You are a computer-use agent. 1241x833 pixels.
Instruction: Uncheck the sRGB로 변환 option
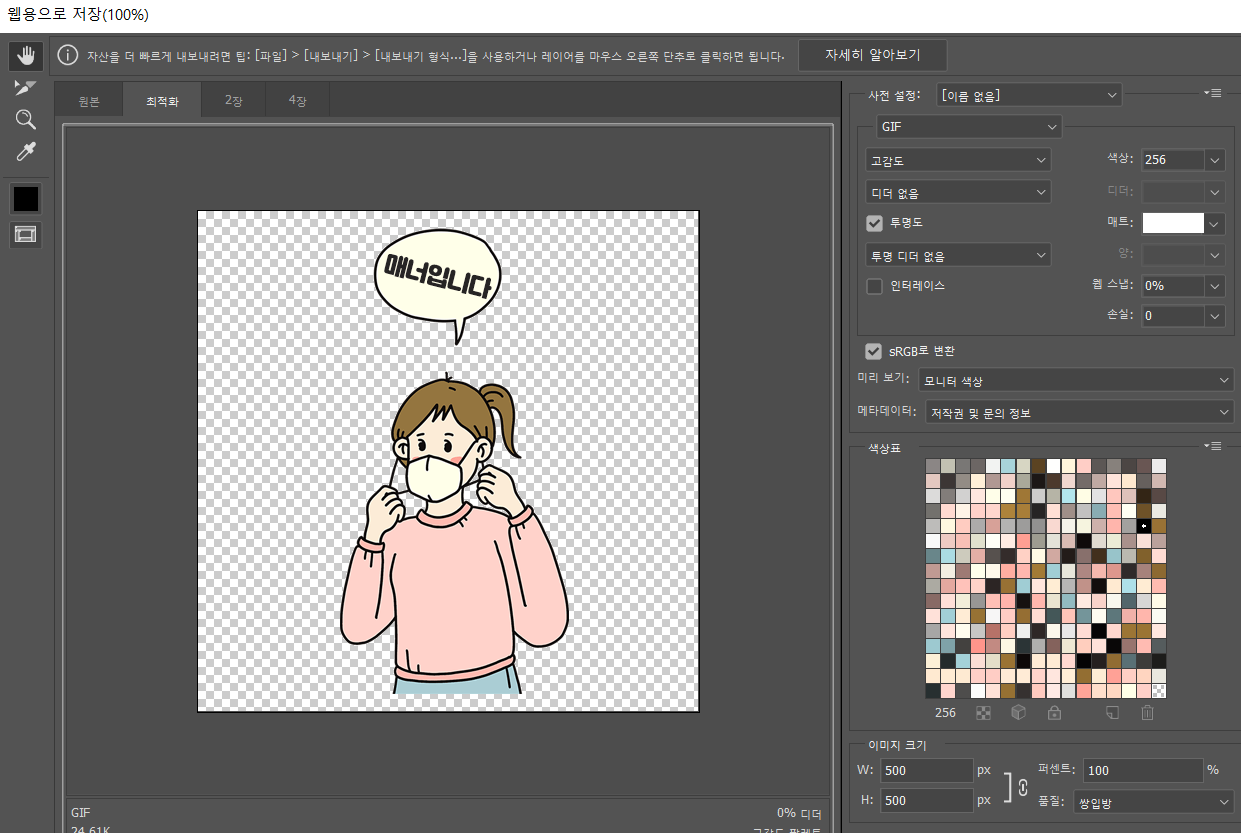pos(874,351)
